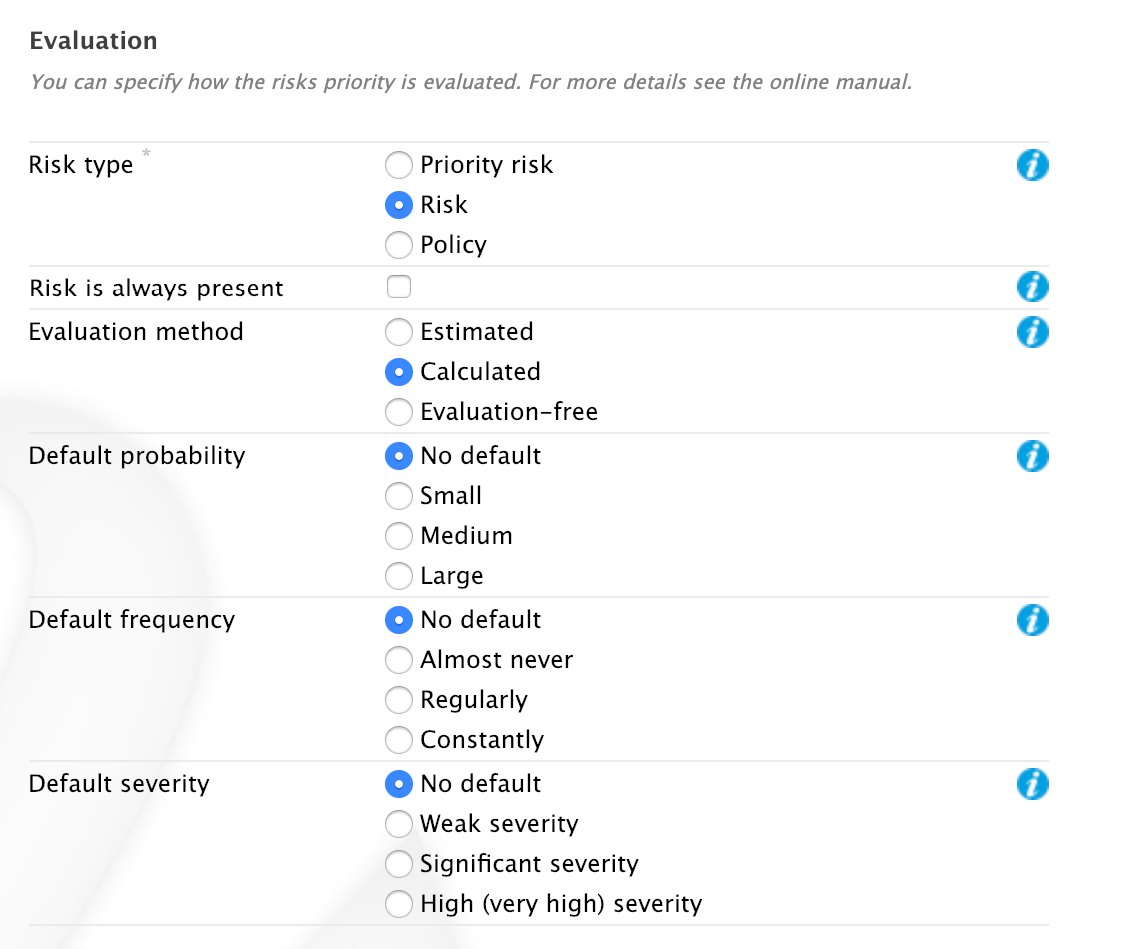Set default probability to Small
Screen dimensions: 1144x949
pos(398,496)
